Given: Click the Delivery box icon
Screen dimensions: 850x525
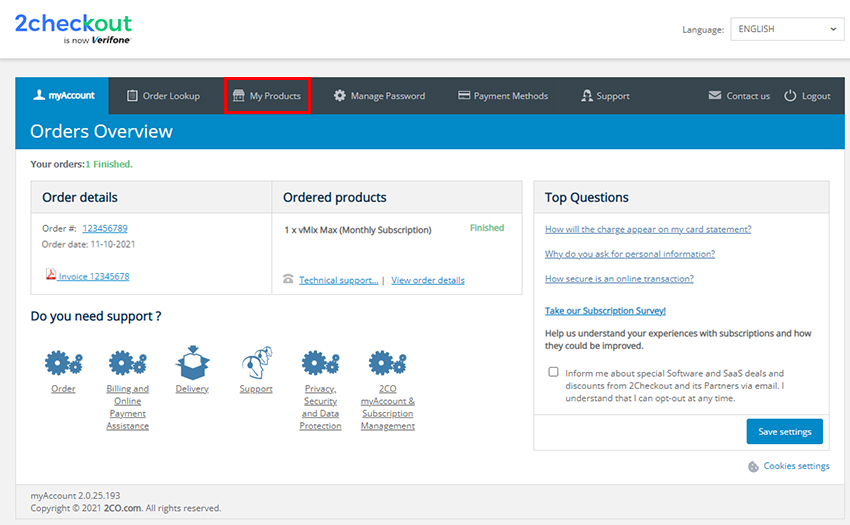Looking at the screenshot, I should coord(192,362).
